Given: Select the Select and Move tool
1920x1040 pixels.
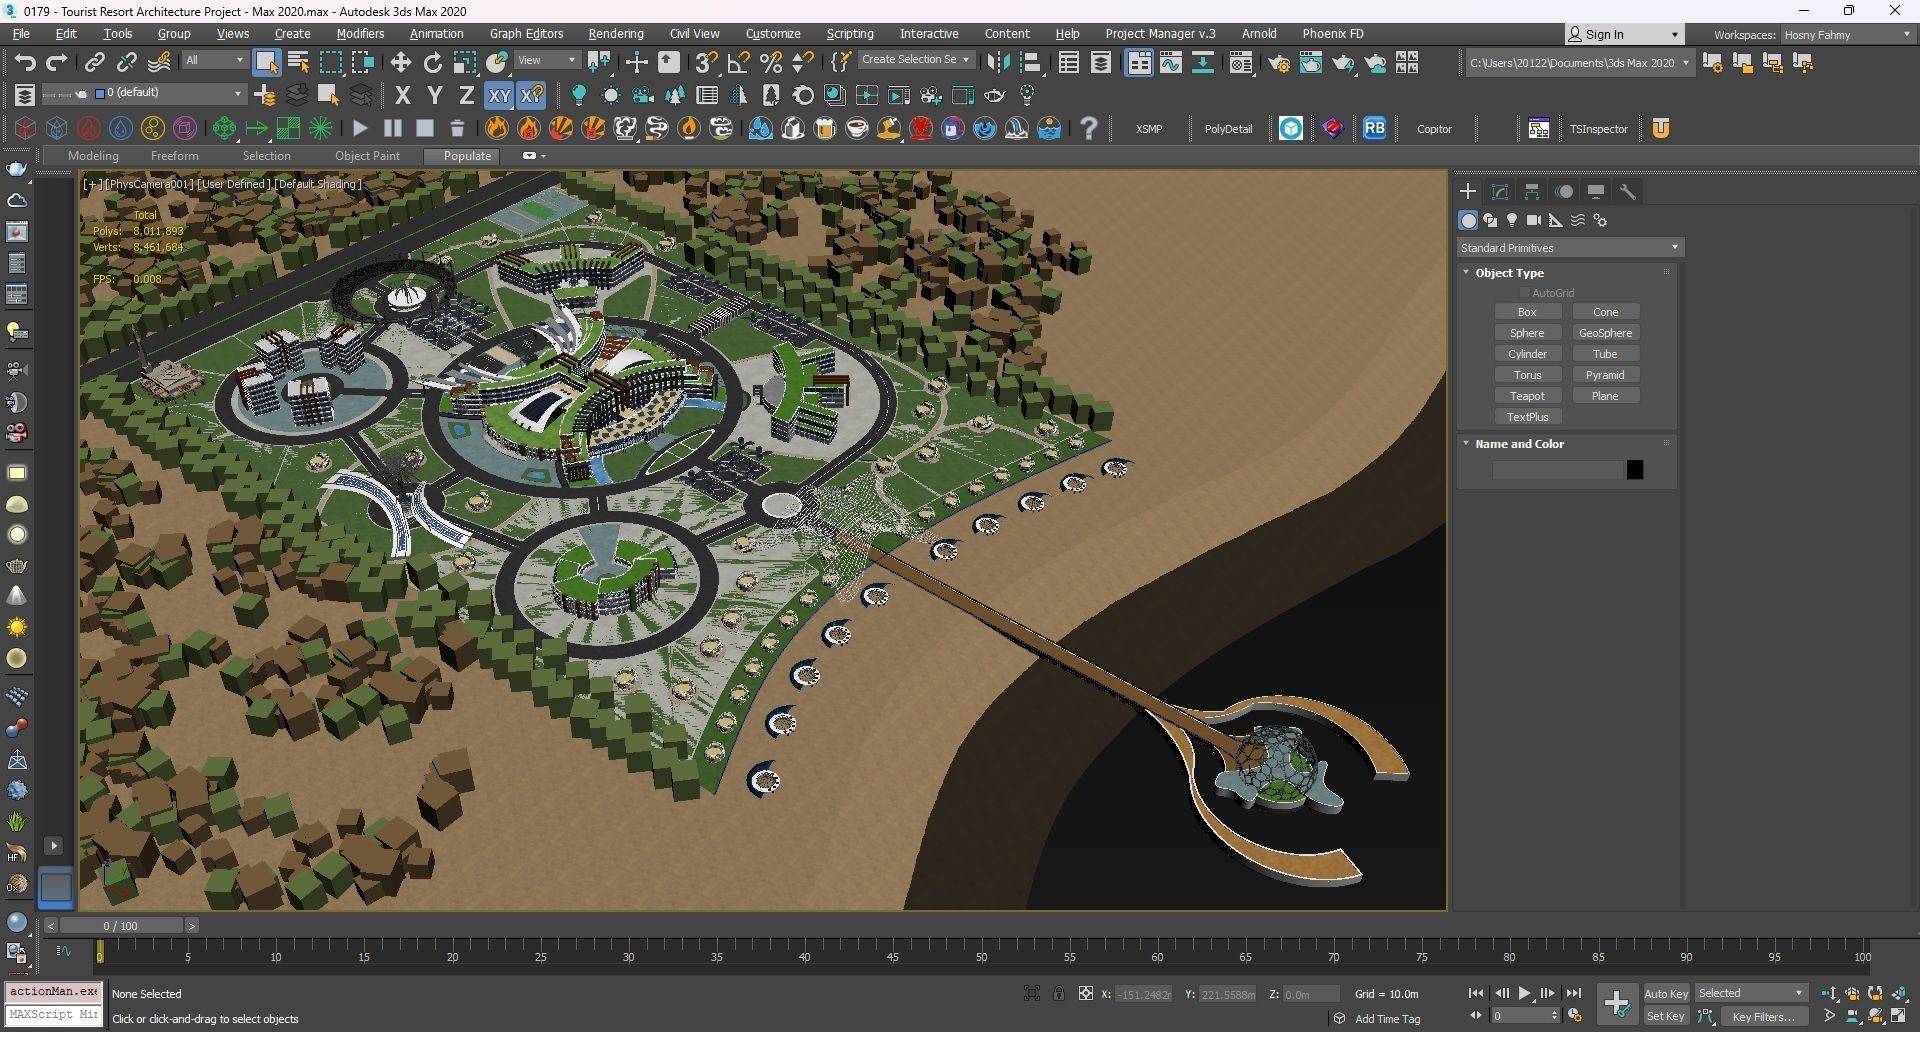Looking at the screenshot, I should tap(400, 62).
